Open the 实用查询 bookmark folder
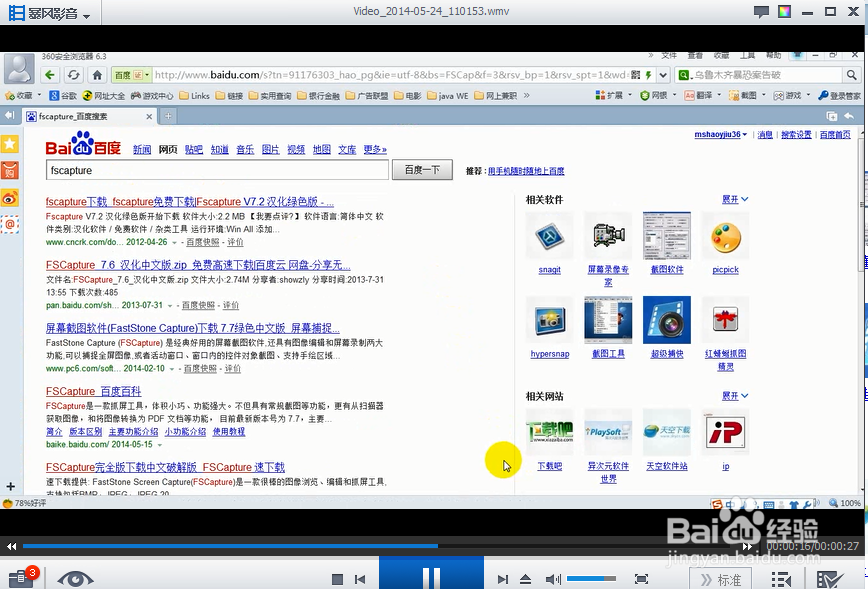868x589 pixels. click(270, 96)
